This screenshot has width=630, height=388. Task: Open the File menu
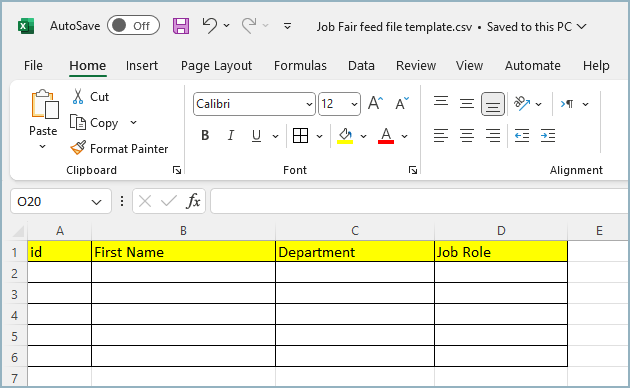click(x=33, y=65)
